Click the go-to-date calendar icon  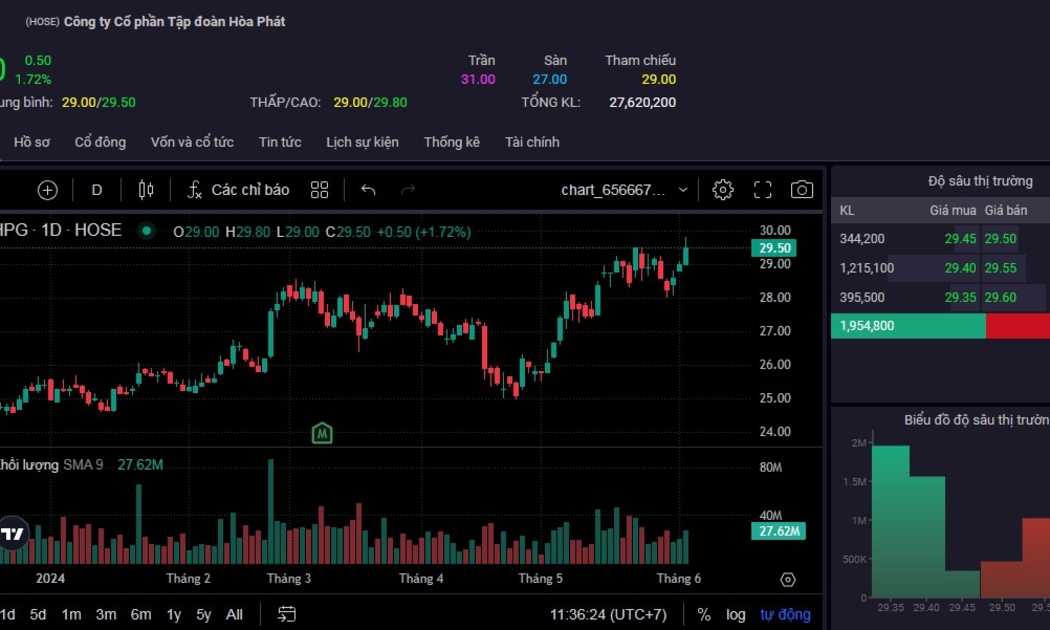(x=287, y=614)
